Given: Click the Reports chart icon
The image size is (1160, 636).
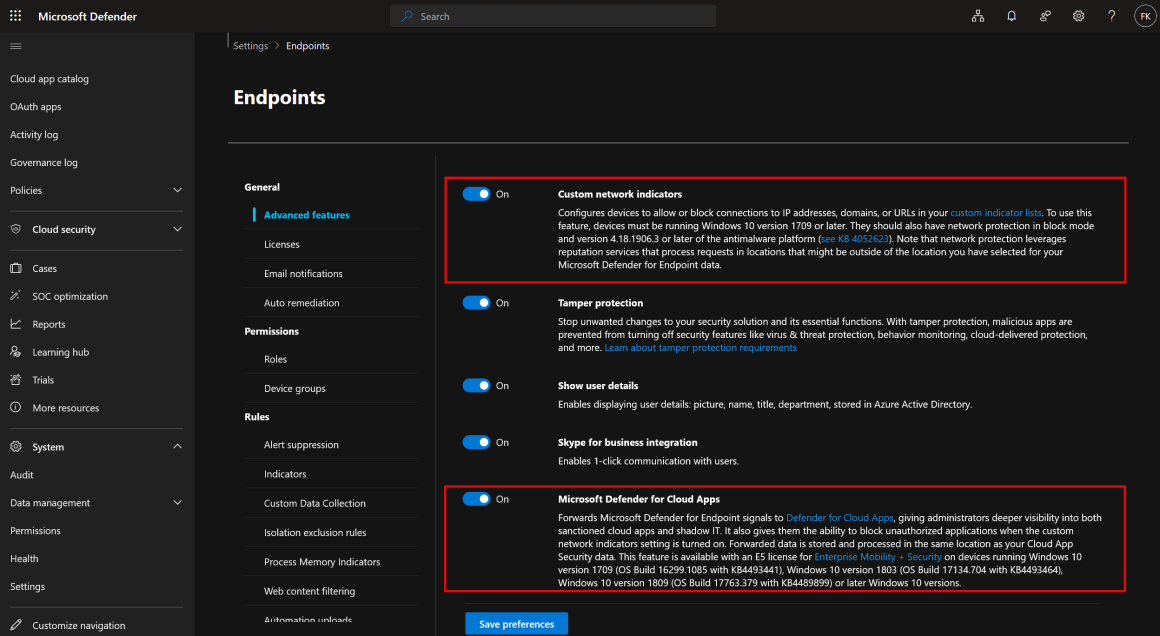Looking at the screenshot, I should click(16, 324).
